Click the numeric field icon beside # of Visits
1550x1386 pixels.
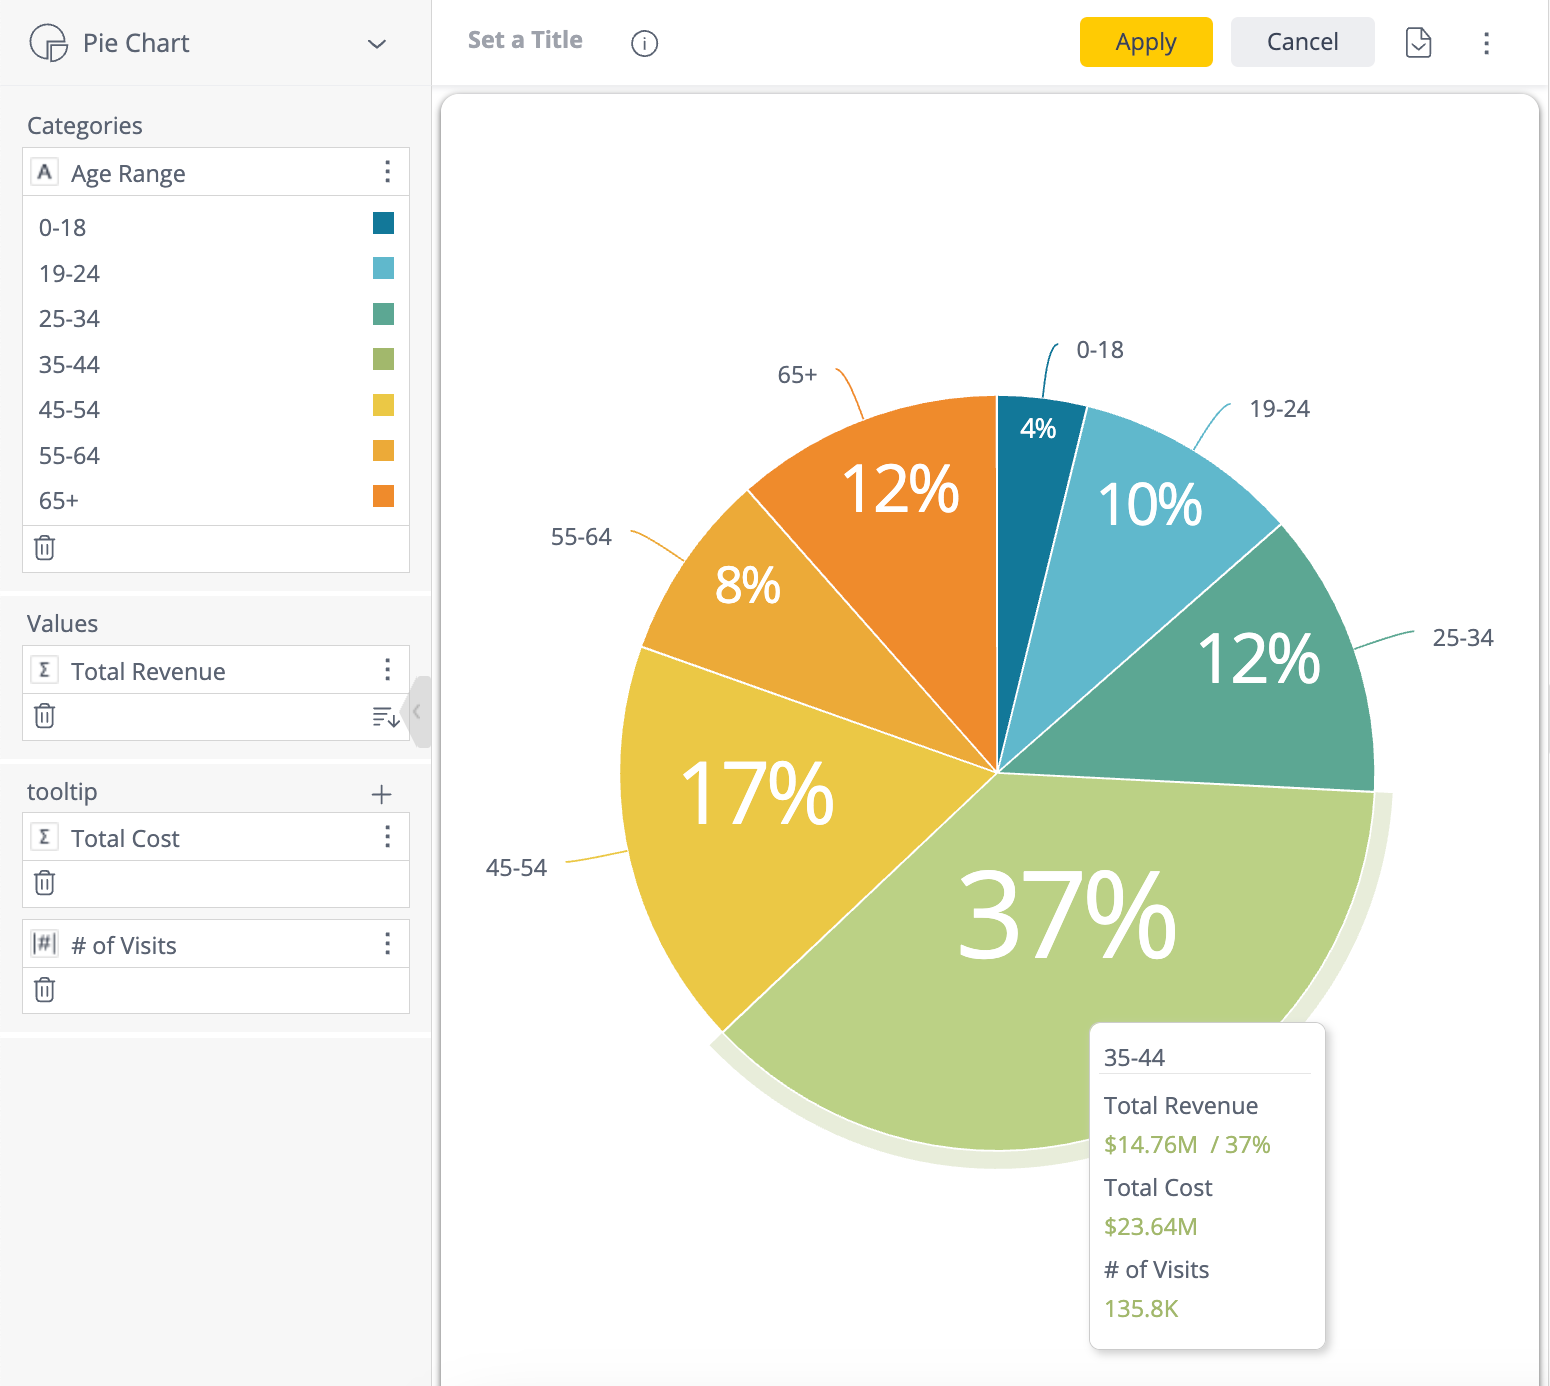[44, 943]
